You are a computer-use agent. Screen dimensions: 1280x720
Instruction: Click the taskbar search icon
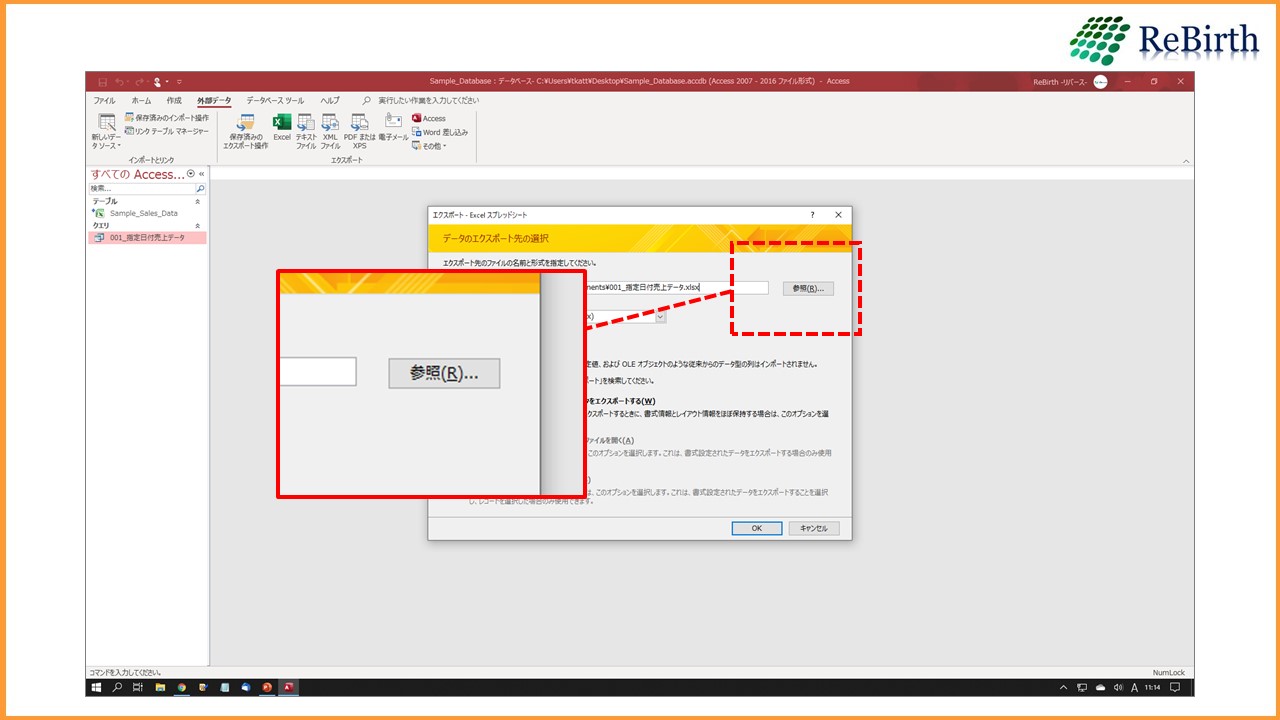tap(117, 688)
